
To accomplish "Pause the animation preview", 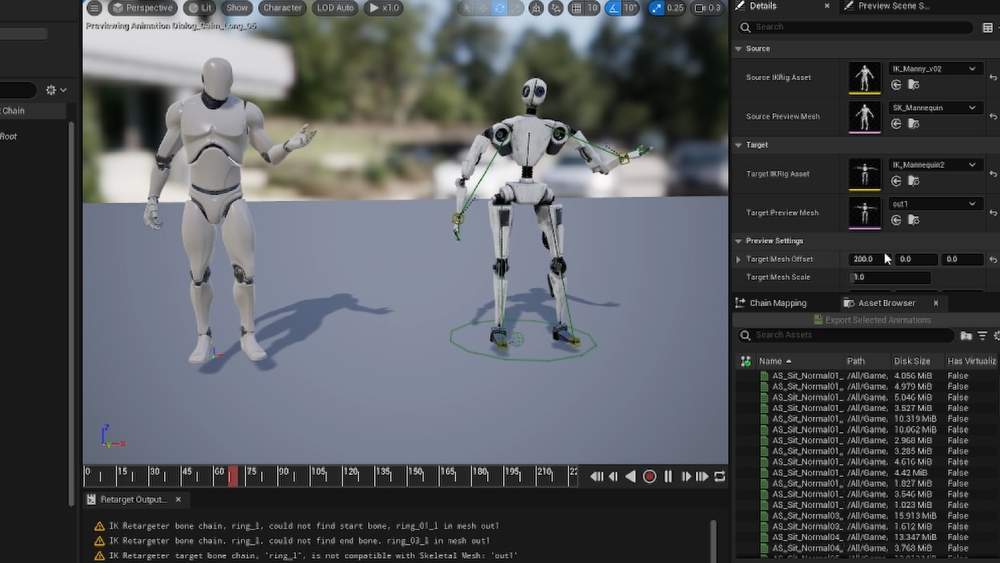I will tap(668, 477).
